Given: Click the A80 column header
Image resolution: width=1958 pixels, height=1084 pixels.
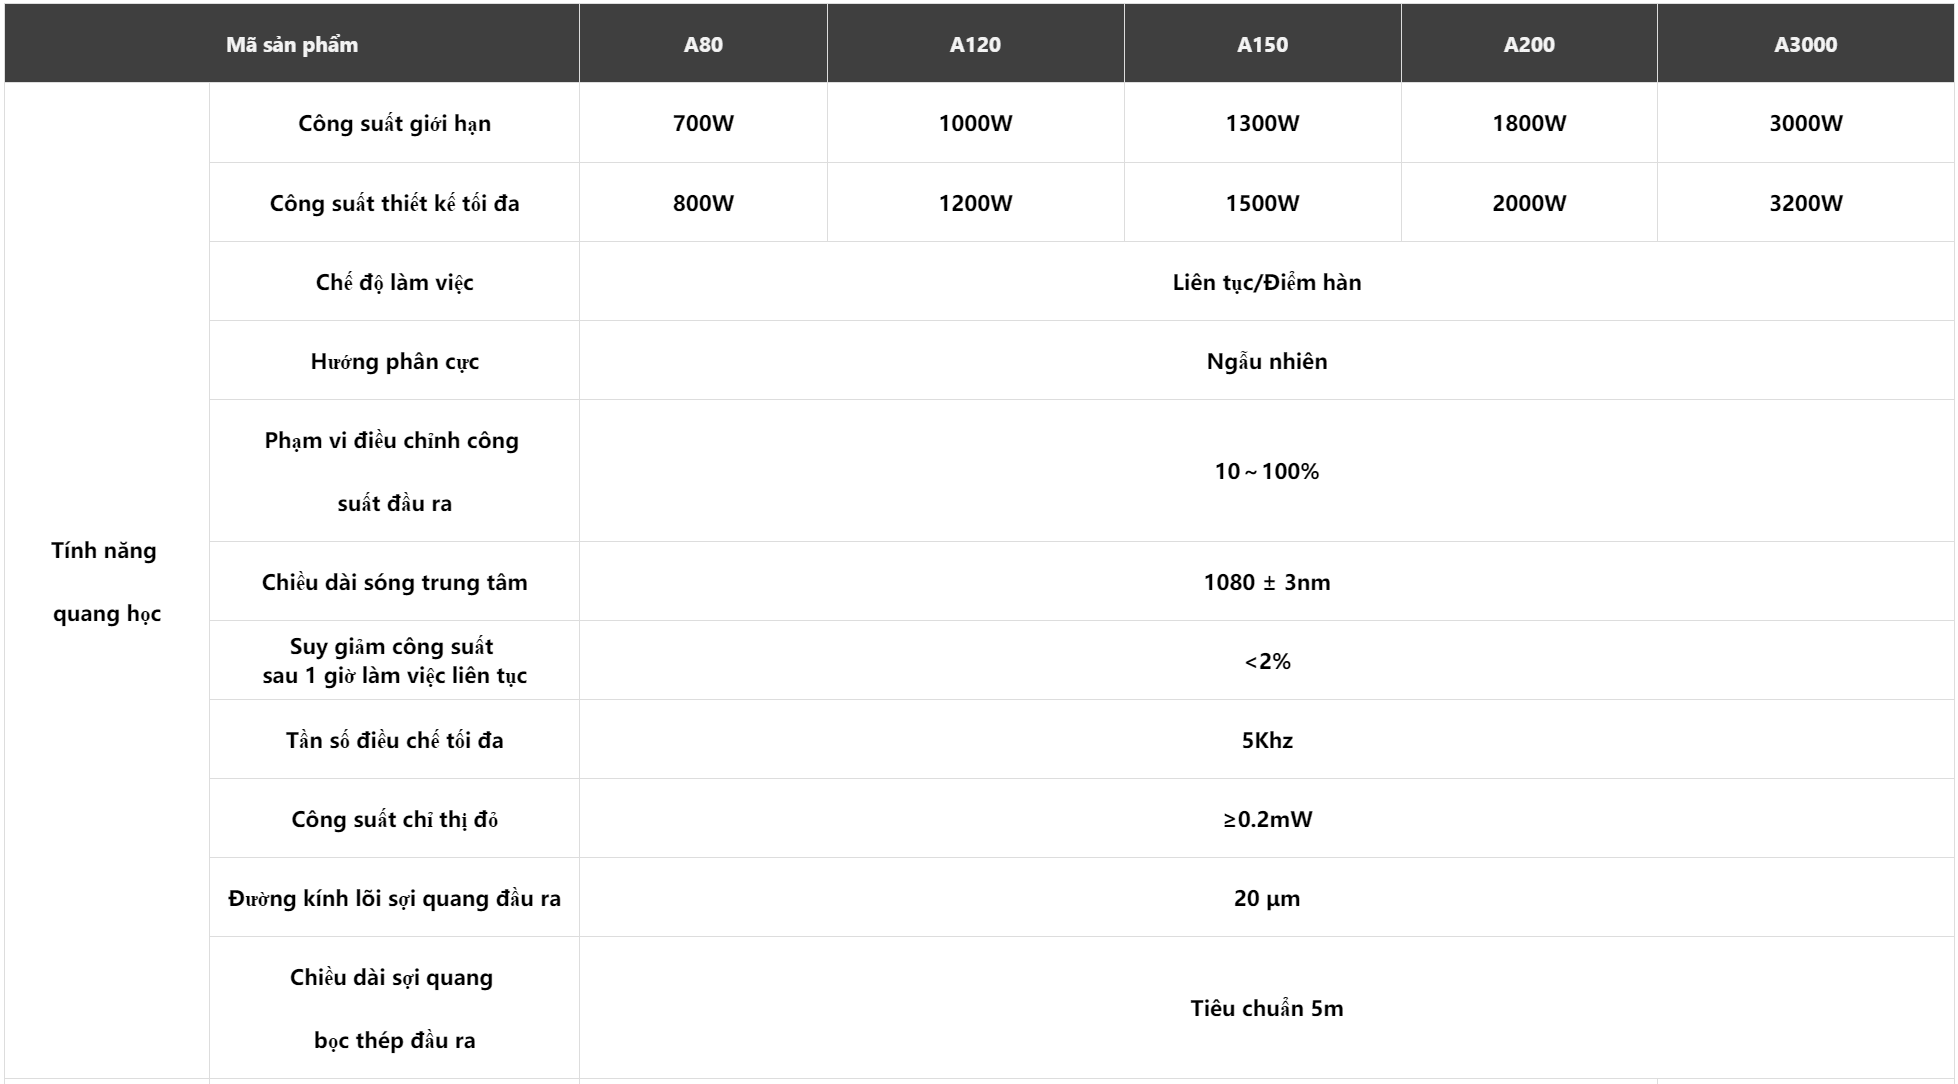Looking at the screenshot, I should tap(703, 44).
